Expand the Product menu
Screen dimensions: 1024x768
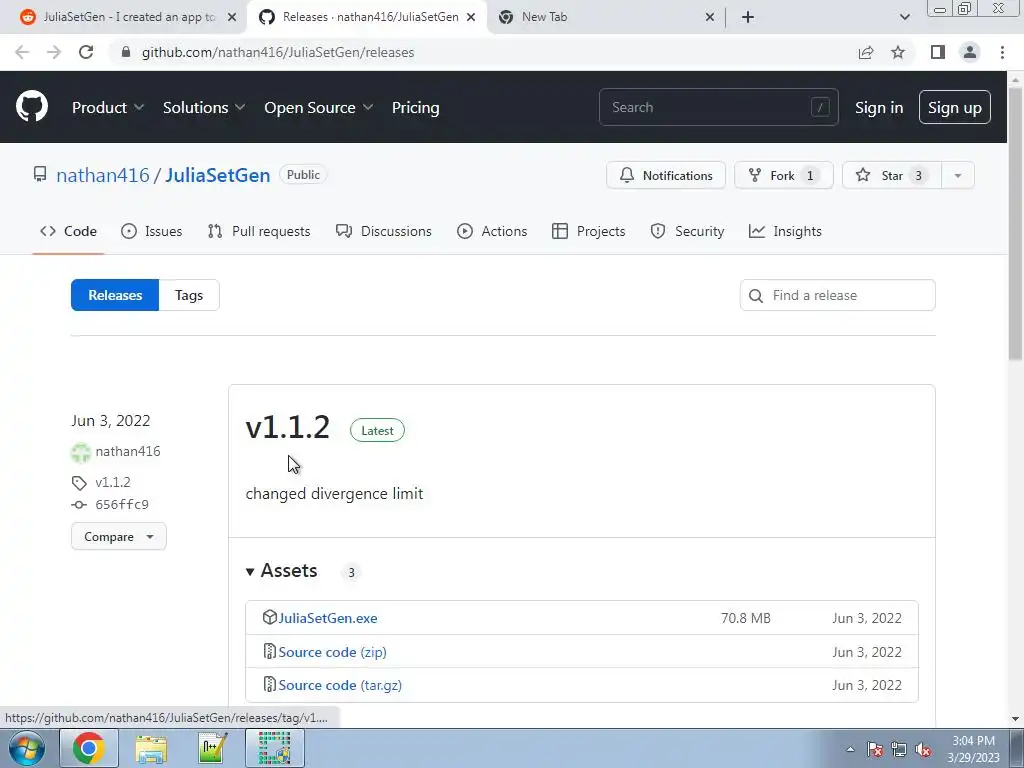[108, 108]
